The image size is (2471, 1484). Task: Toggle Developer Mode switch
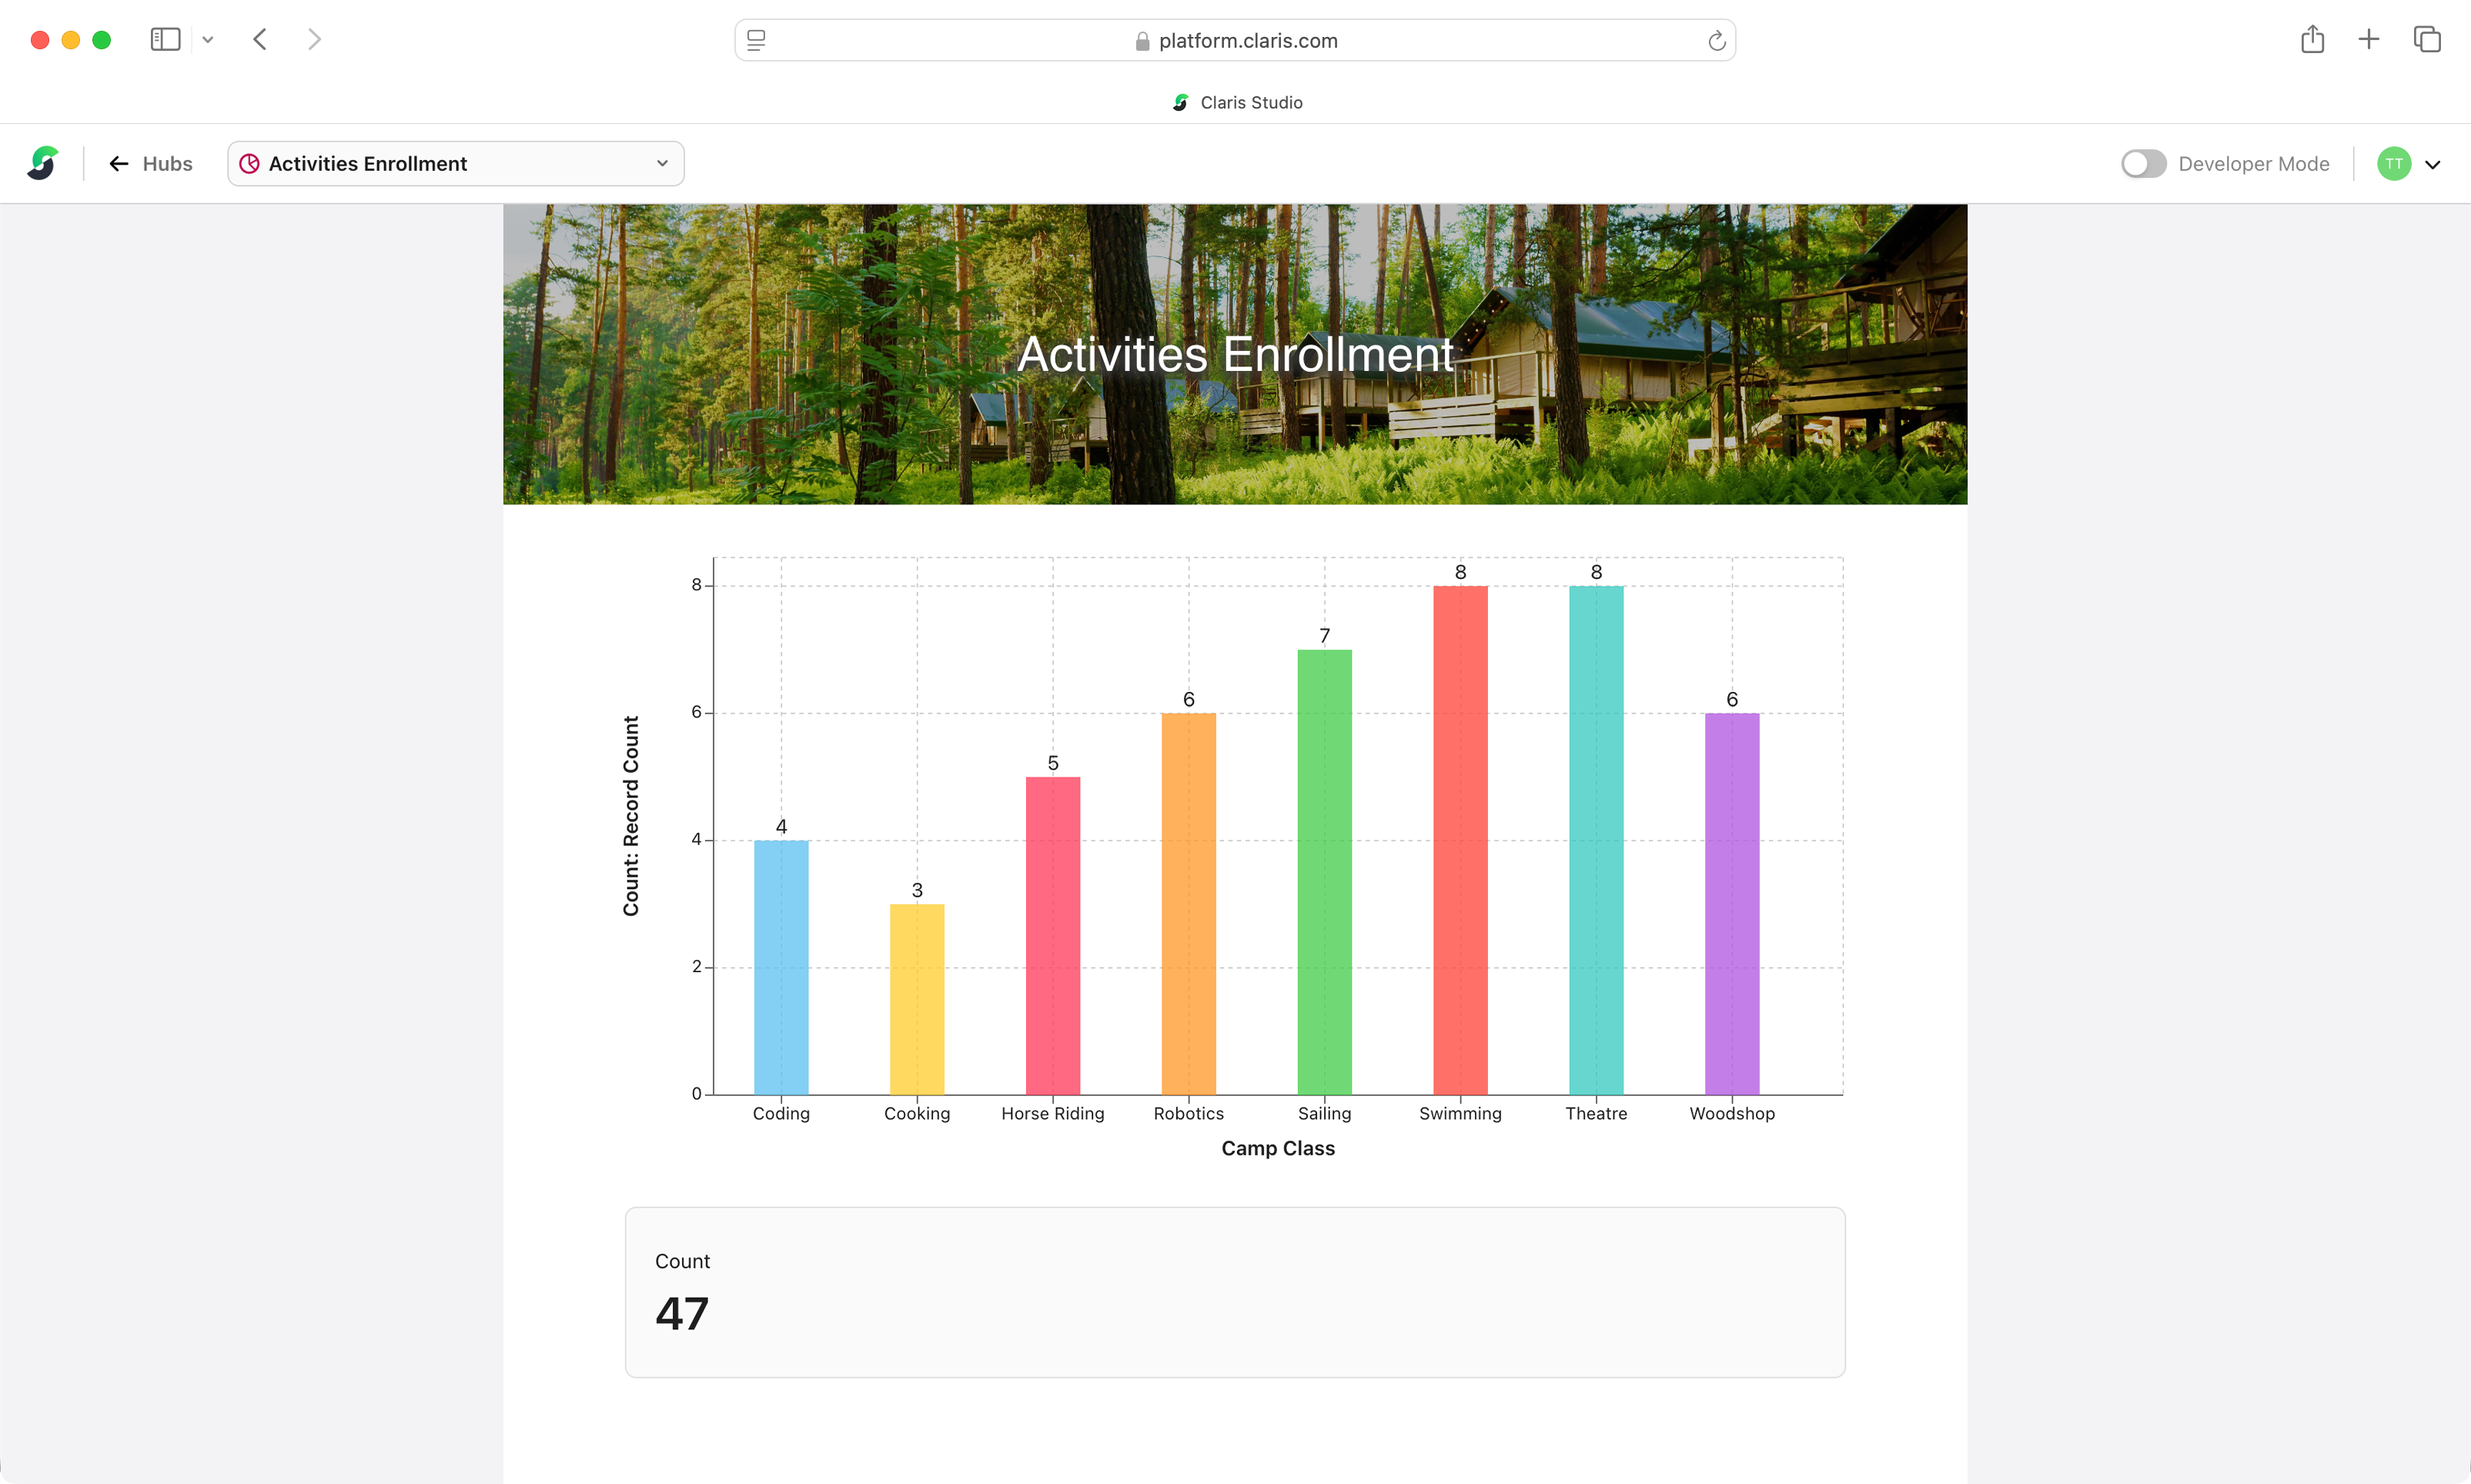click(x=2142, y=163)
